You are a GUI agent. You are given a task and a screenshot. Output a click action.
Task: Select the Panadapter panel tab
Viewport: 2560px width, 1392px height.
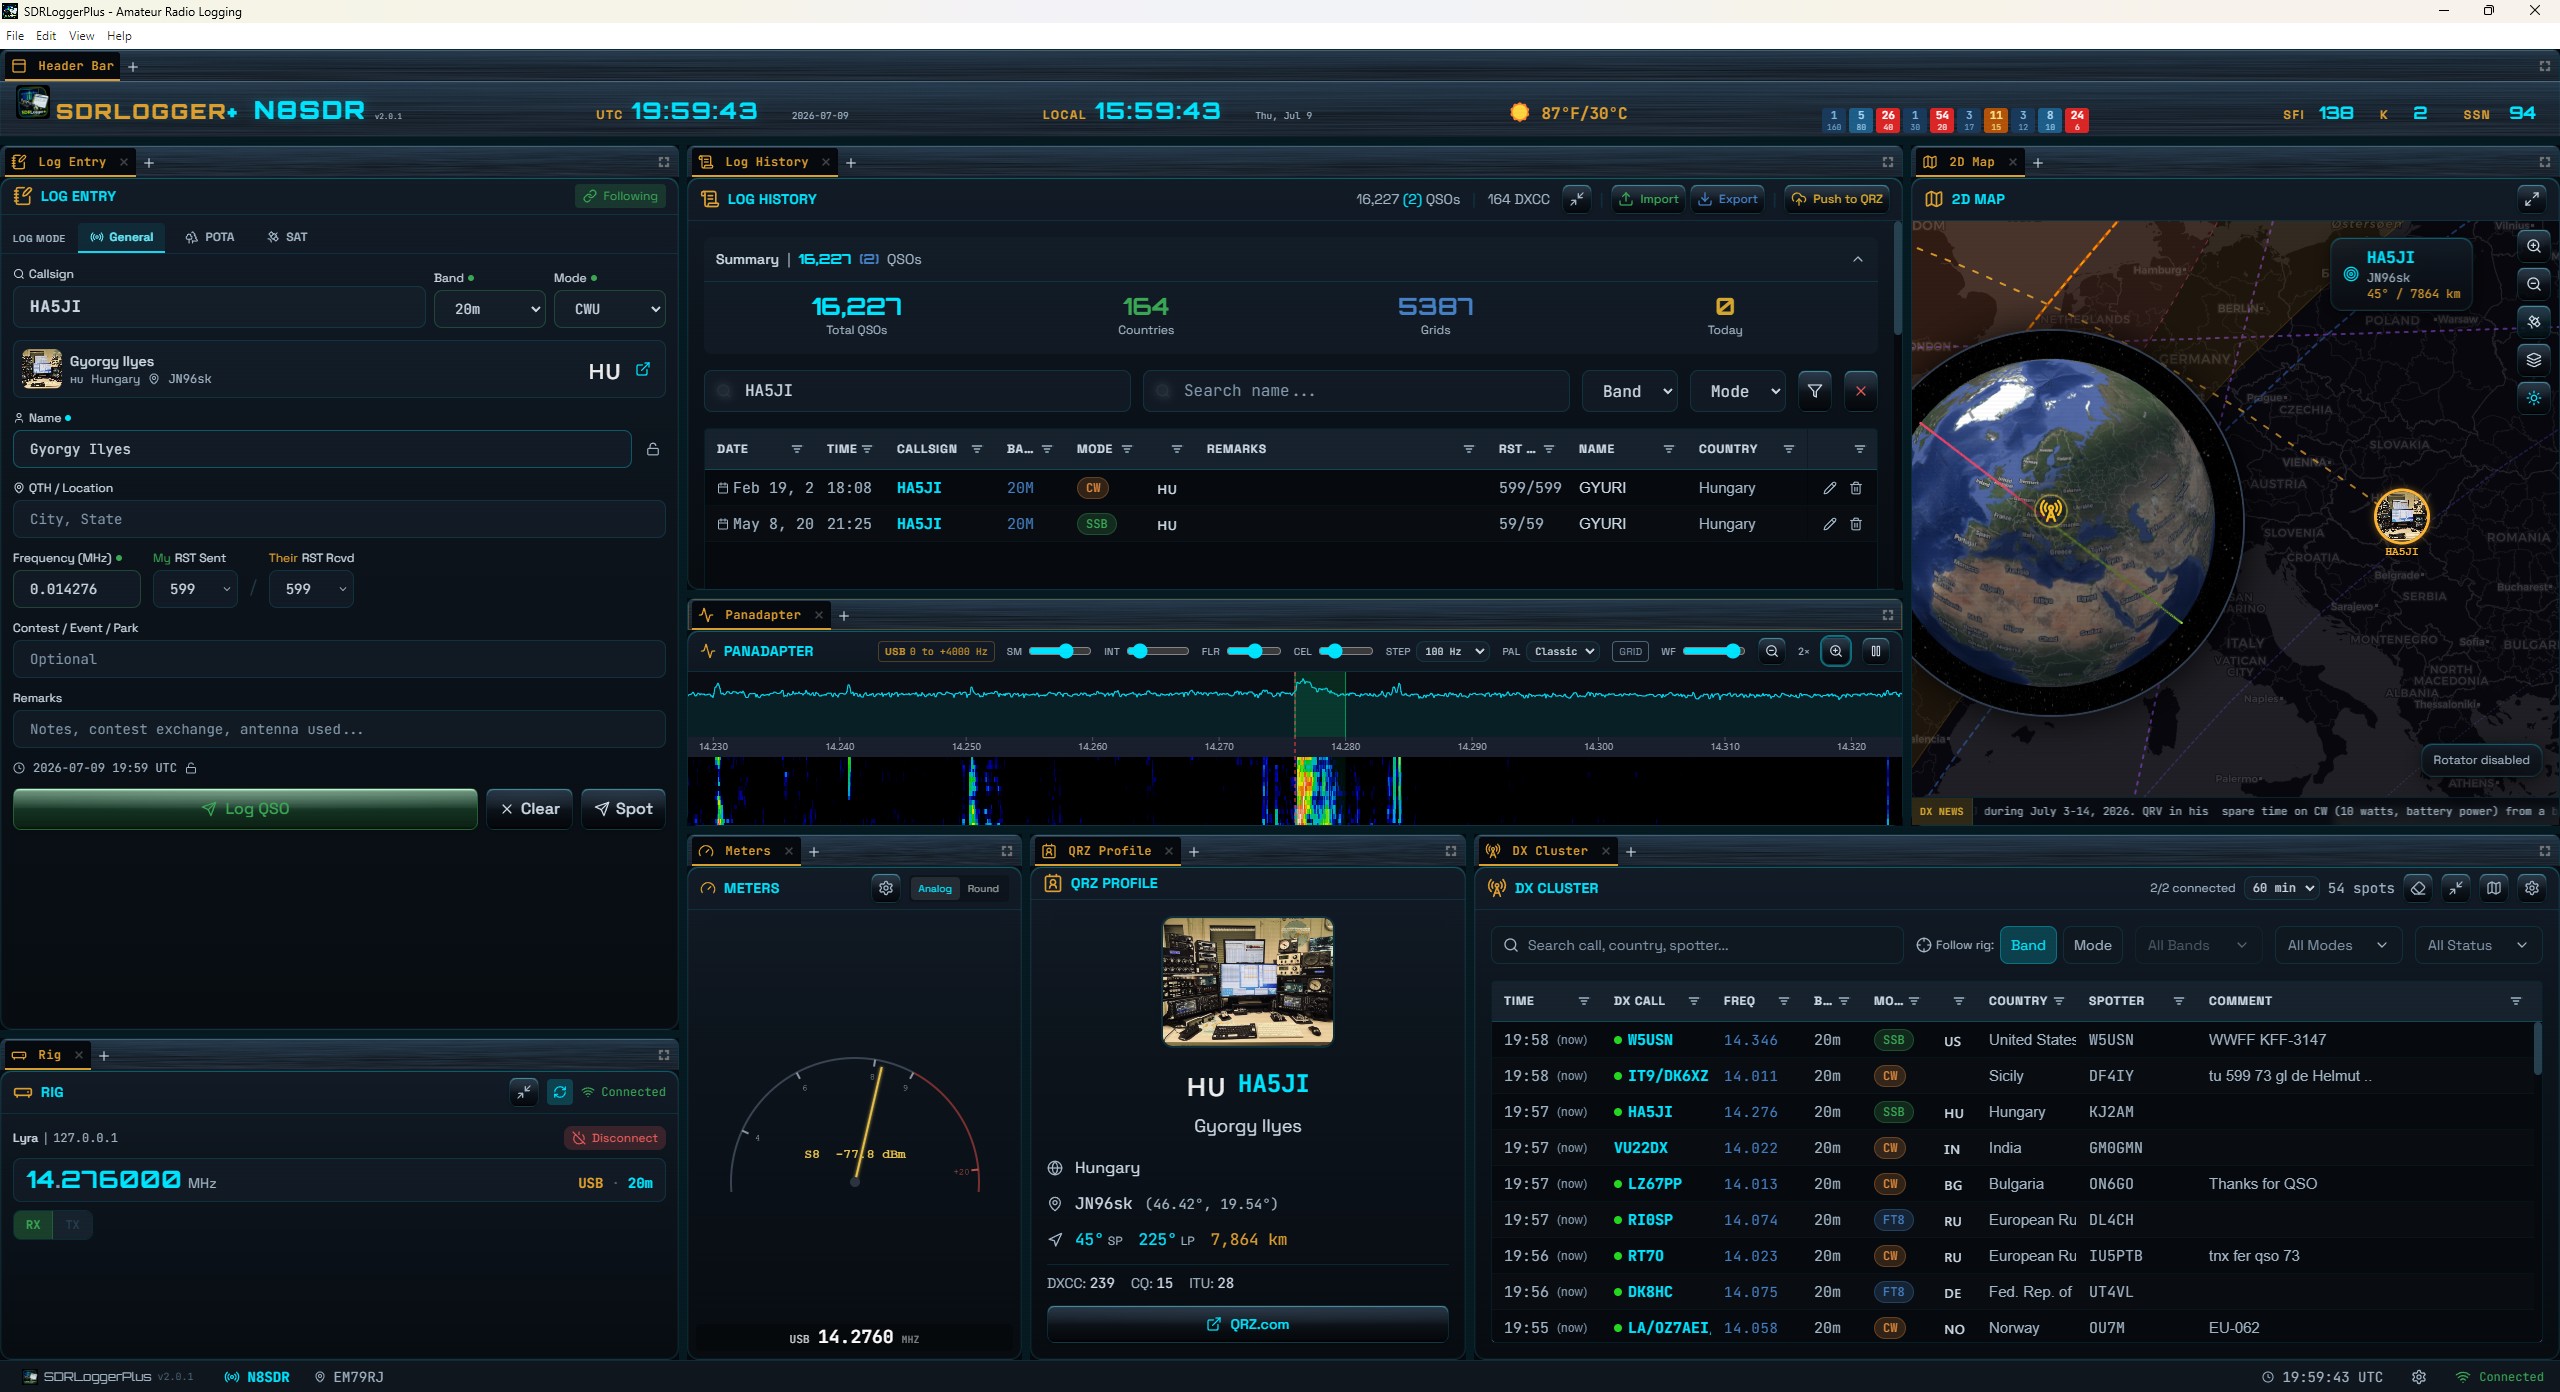click(x=762, y=615)
